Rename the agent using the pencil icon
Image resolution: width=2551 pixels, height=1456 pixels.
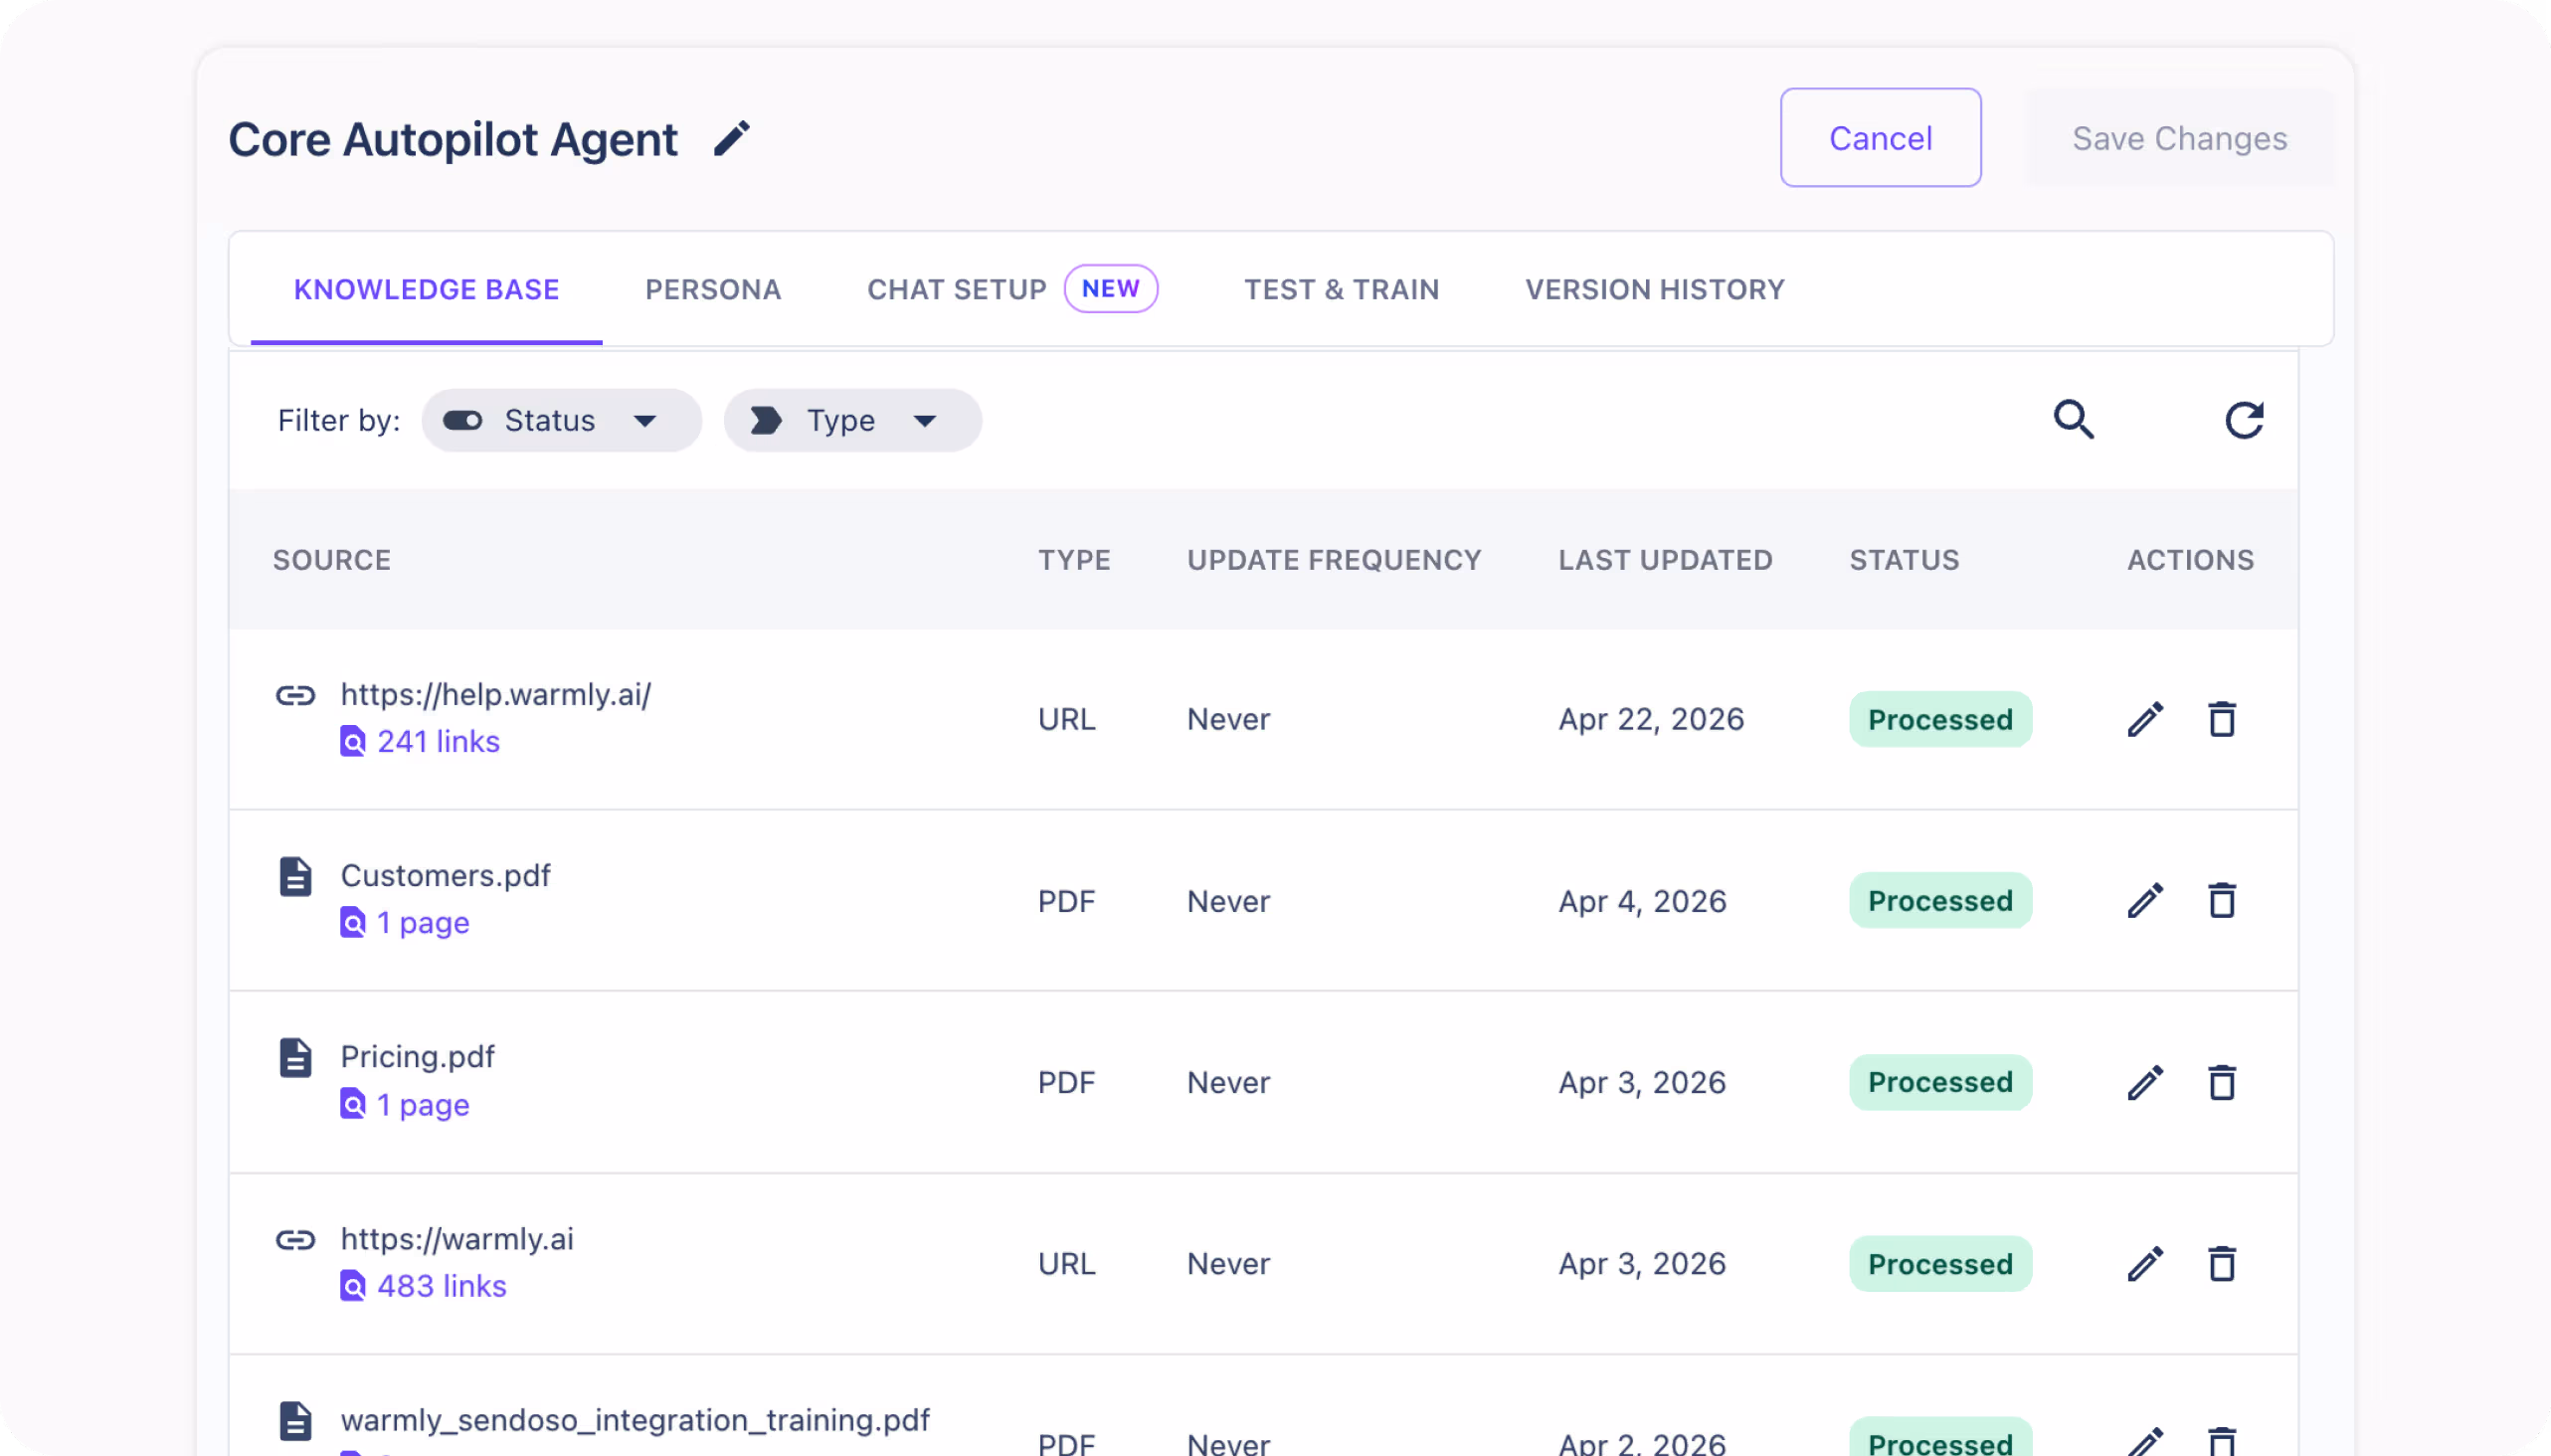(x=732, y=138)
